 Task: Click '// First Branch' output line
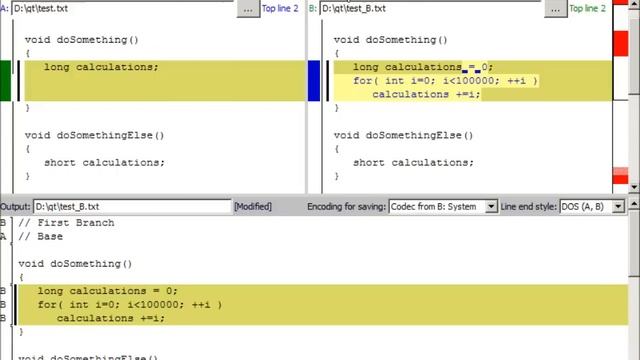pyautogui.click(x=66, y=223)
